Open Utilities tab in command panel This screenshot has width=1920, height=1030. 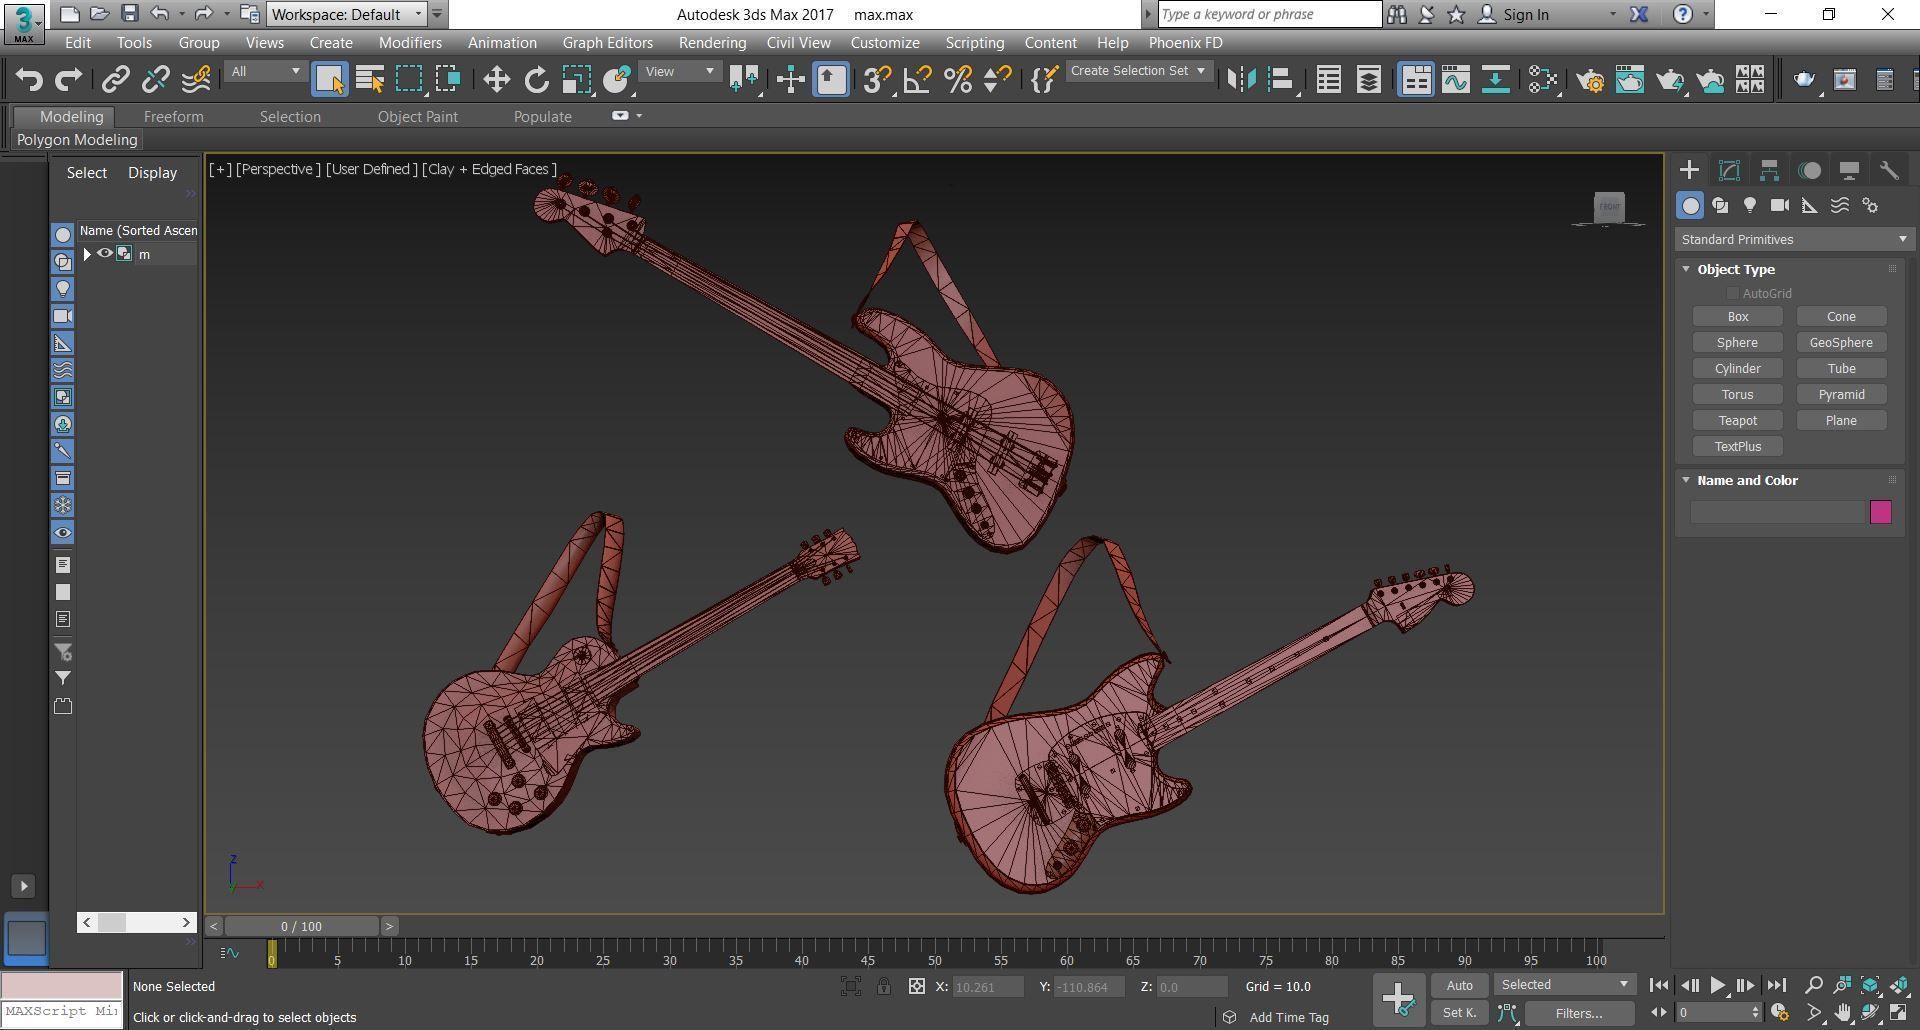[1889, 170]
